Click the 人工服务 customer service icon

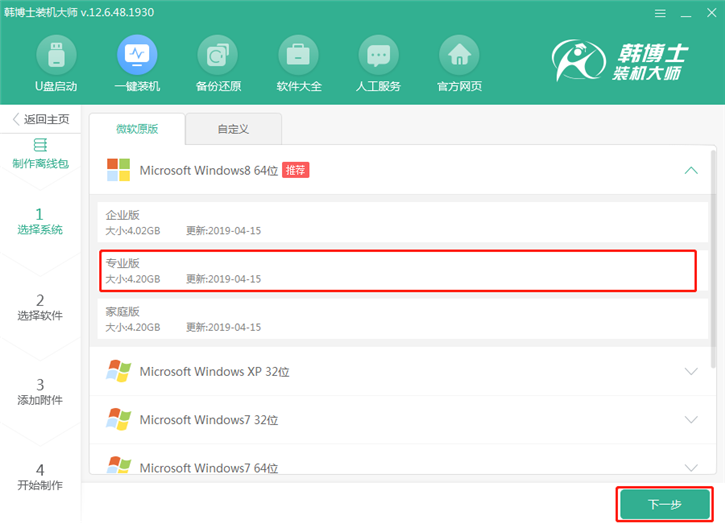click(377, 54)
